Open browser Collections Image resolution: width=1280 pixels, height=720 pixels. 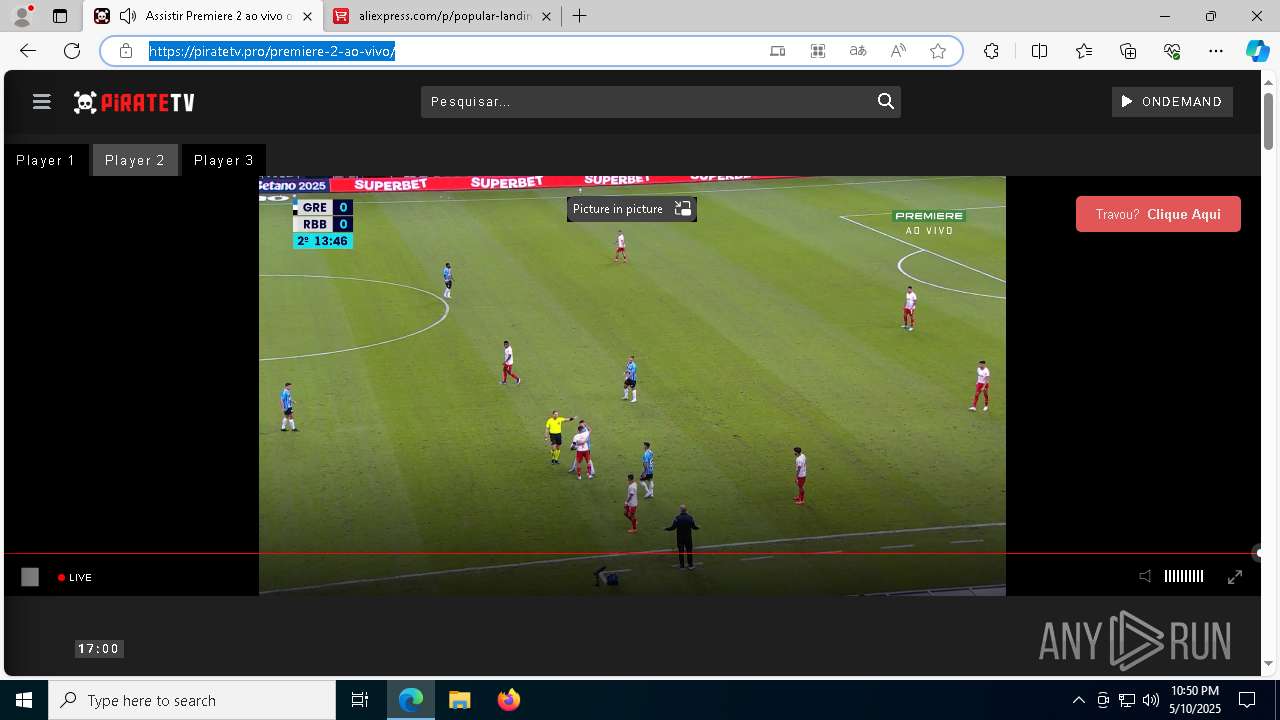pos(1128,51)
